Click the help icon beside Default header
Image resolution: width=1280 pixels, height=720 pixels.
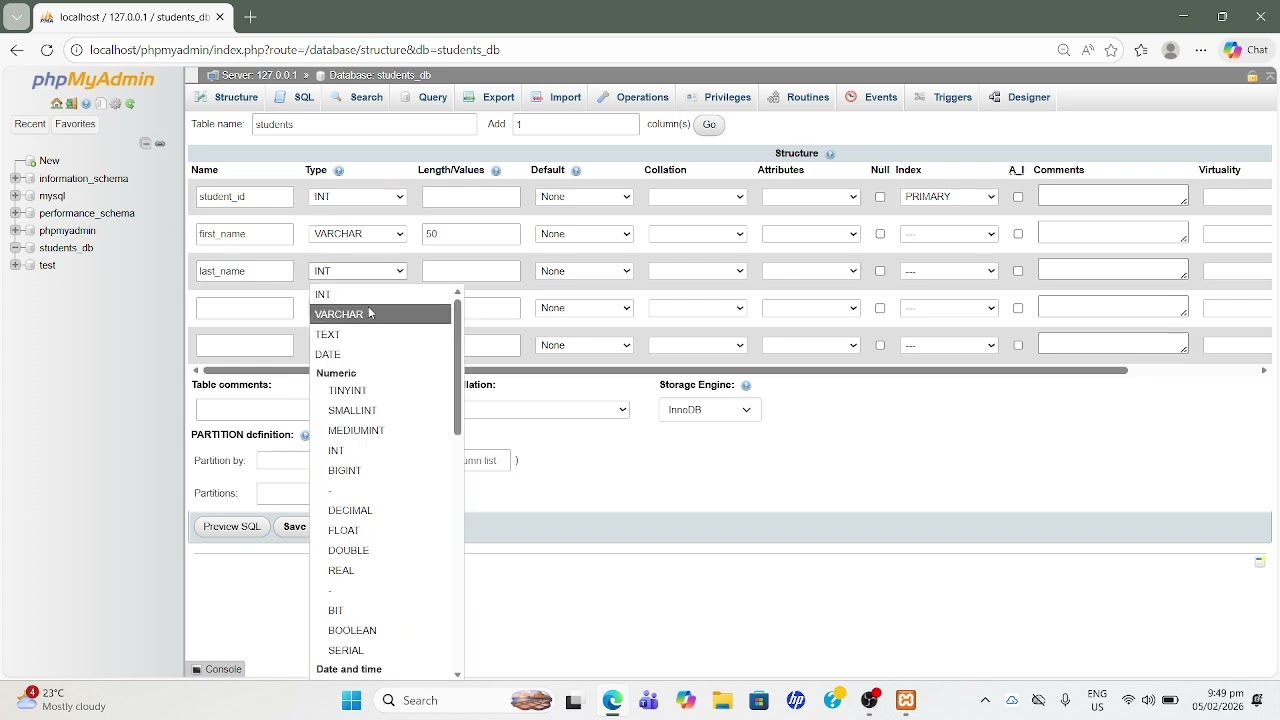pos(576,171)
